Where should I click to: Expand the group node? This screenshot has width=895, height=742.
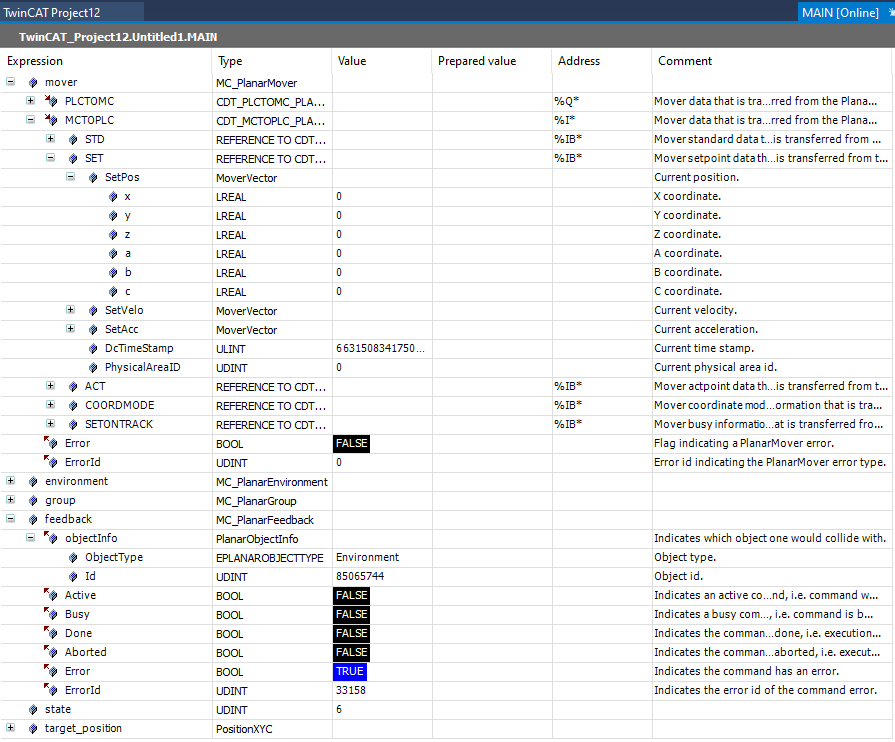10,499
